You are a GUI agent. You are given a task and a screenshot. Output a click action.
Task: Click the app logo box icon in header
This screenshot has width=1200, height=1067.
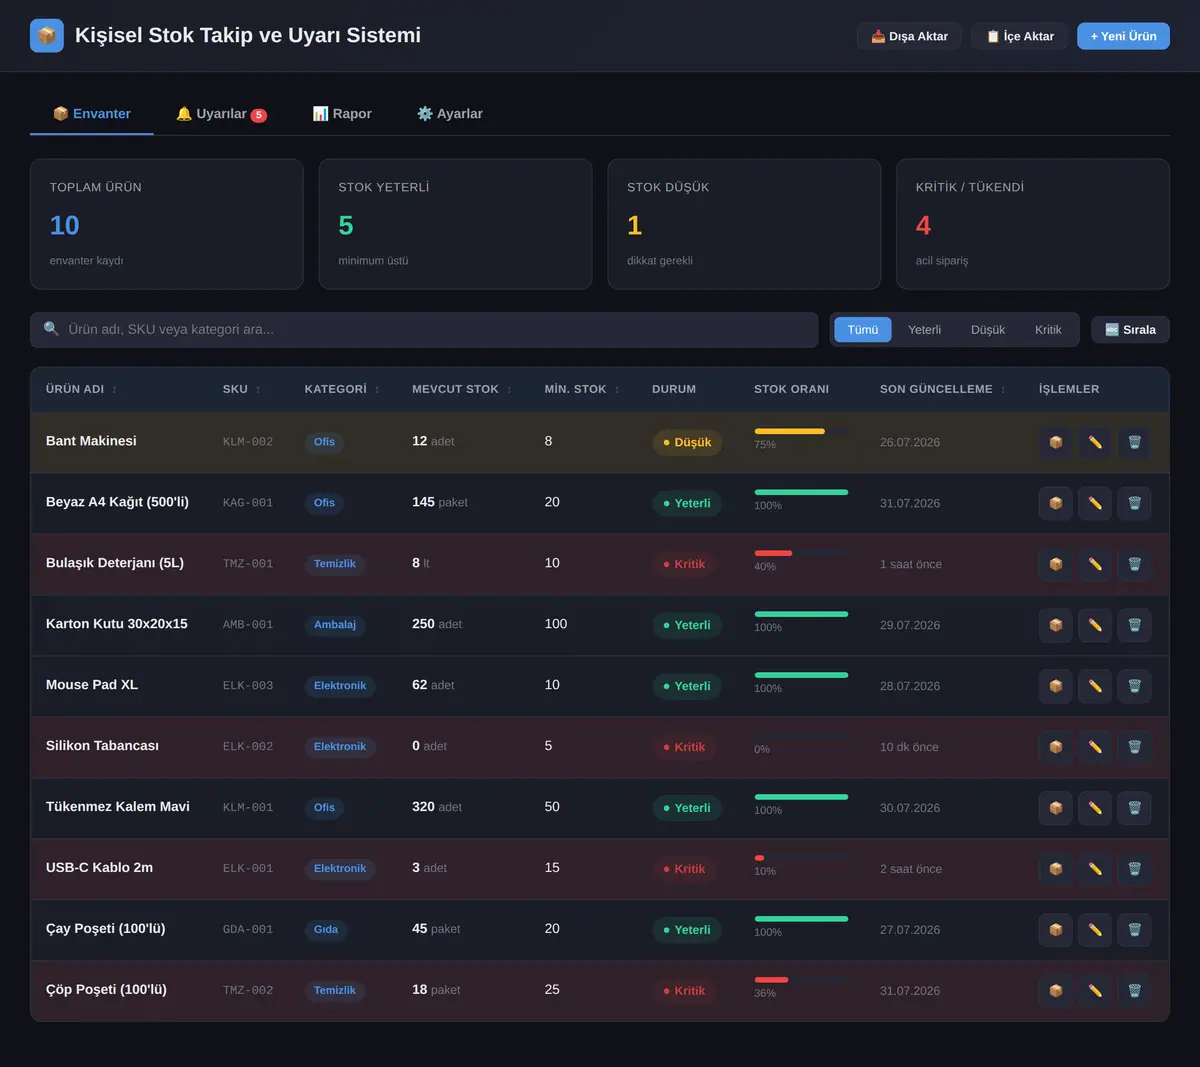[47, 36]
